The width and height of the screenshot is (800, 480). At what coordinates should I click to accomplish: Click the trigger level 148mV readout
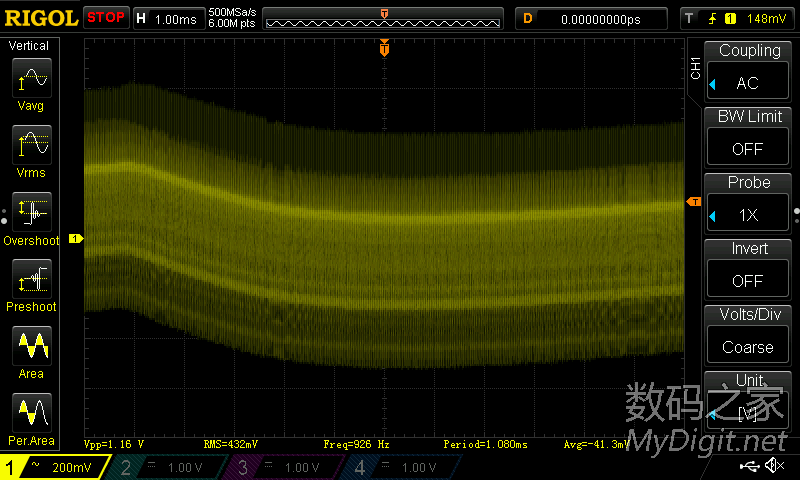click(x=766, y=19)
